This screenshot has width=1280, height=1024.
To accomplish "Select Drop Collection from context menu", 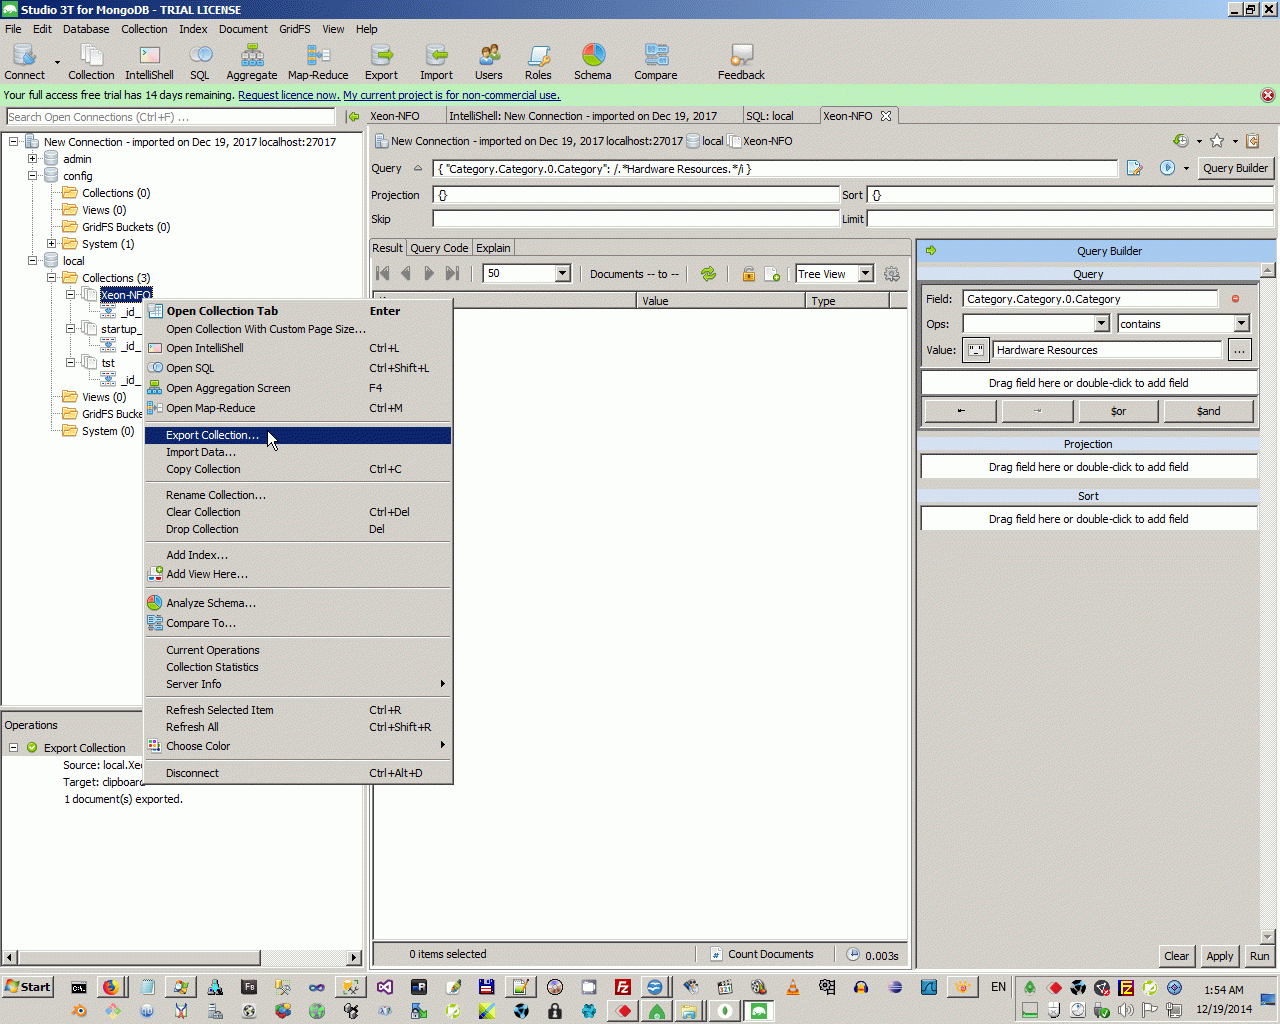I will (x=298, y=529).
